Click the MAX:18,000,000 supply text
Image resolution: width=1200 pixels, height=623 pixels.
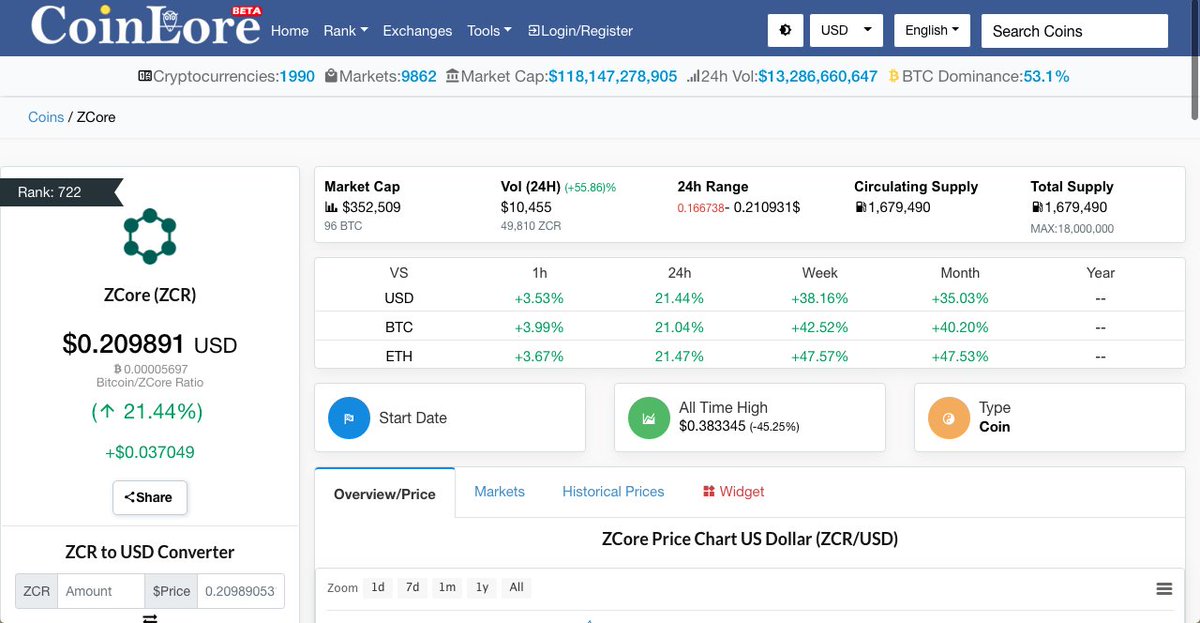coord(1072,228)
